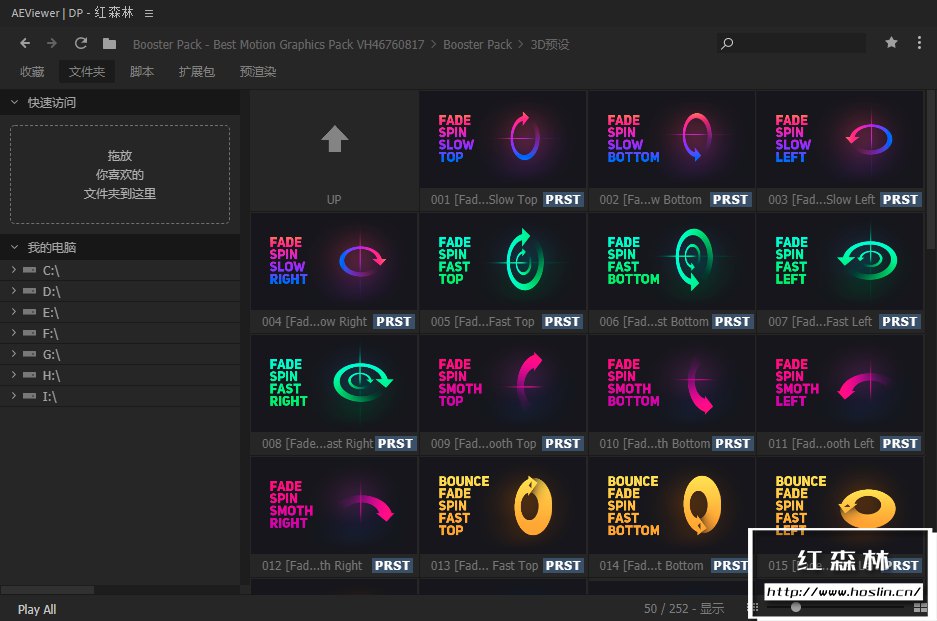Open the three-dot options menu

point(919,42)
